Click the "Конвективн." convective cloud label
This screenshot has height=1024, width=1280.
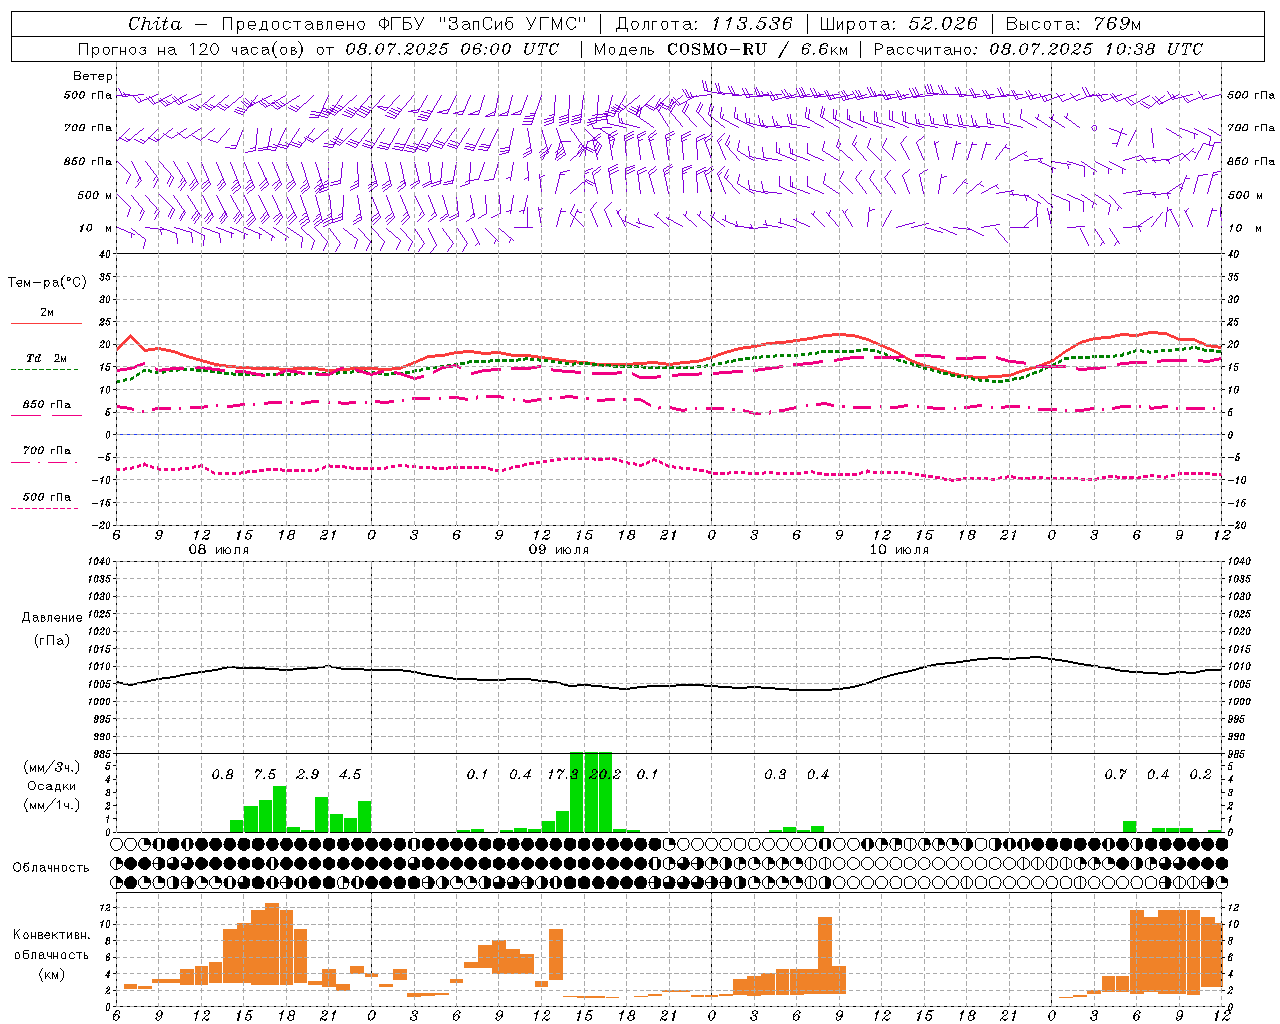[x=51, y=935]
